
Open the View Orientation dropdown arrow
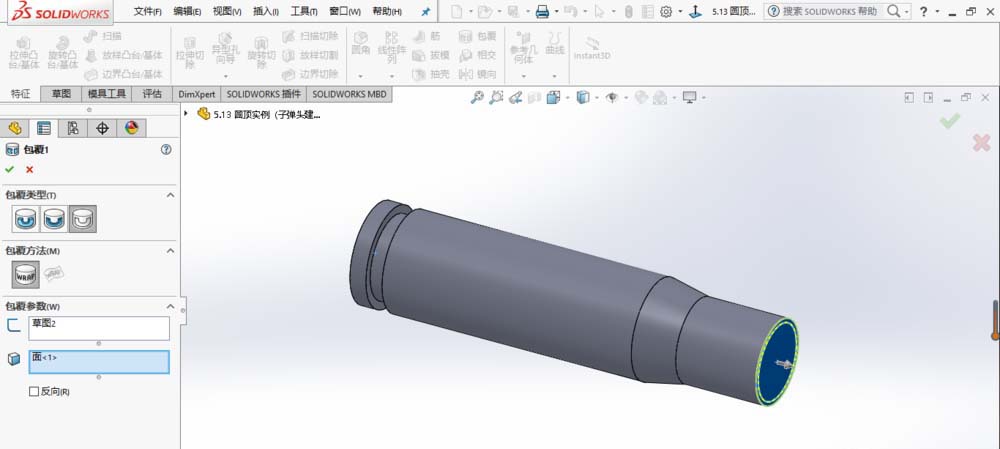click(567, 98)
